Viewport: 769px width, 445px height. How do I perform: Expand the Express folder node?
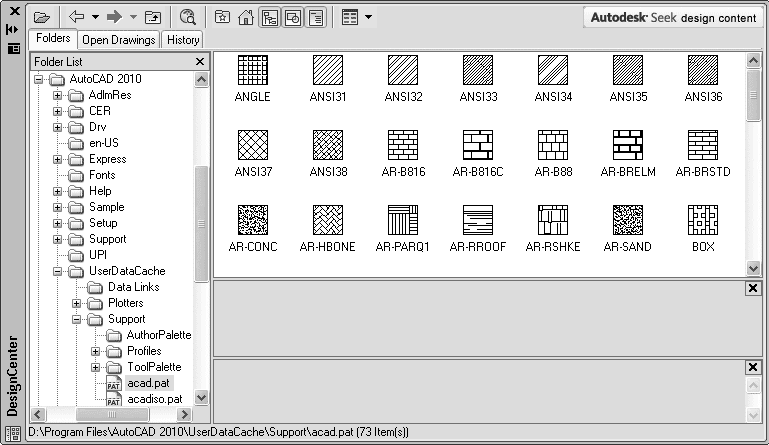pyautogui.click(x=57, y=159)
